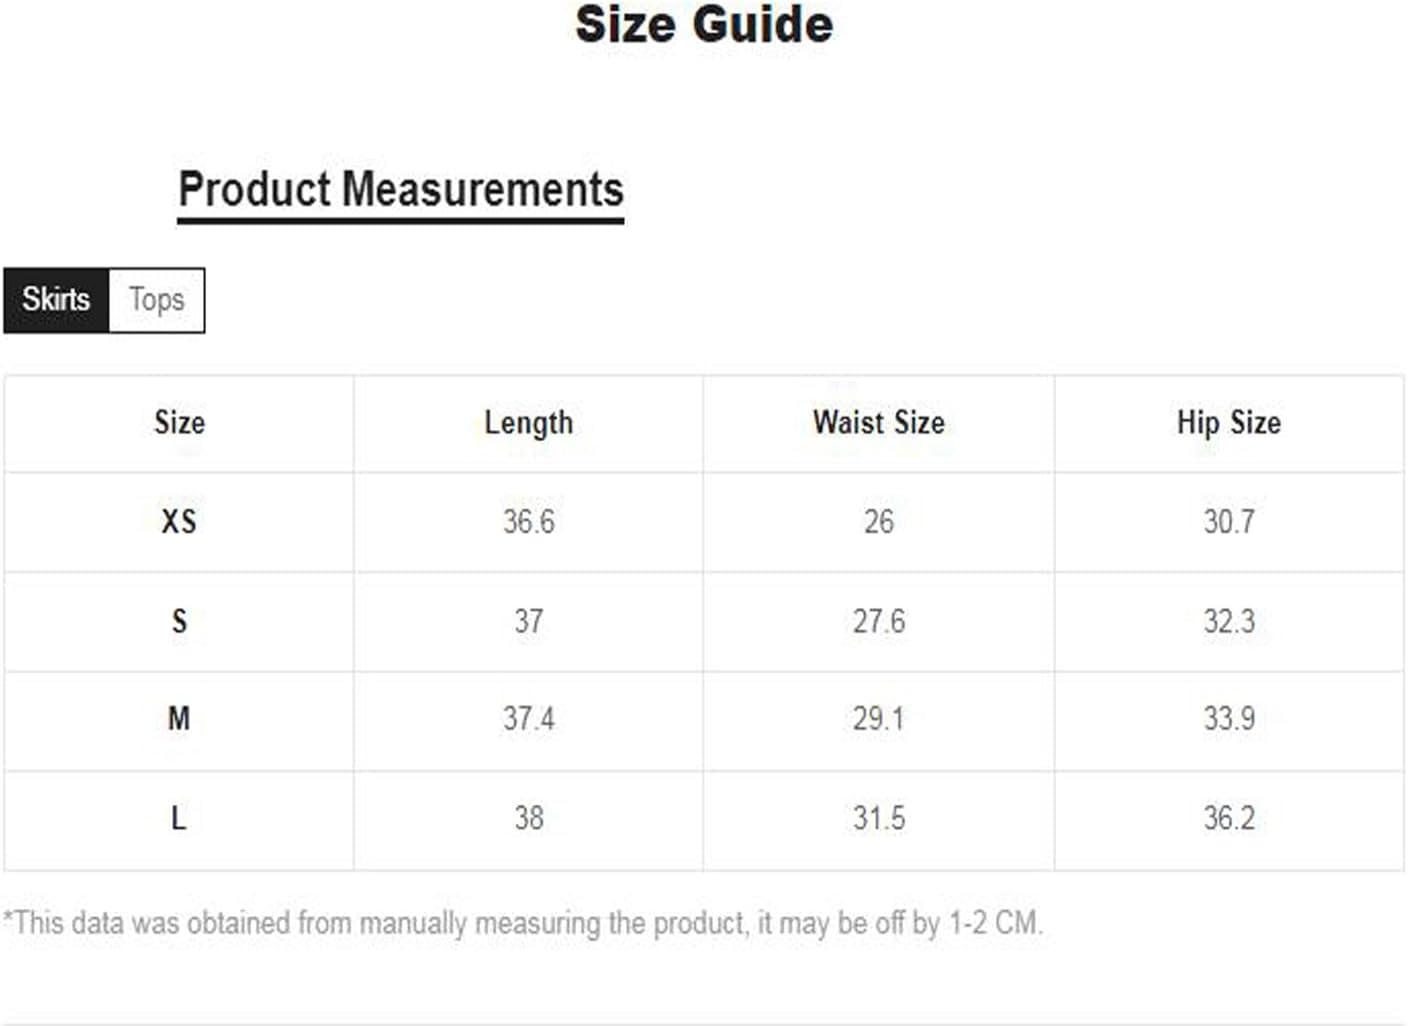Switch to the Tops tab
Viewport: 1408px width, 1026px height.
[x=156, y=300]
